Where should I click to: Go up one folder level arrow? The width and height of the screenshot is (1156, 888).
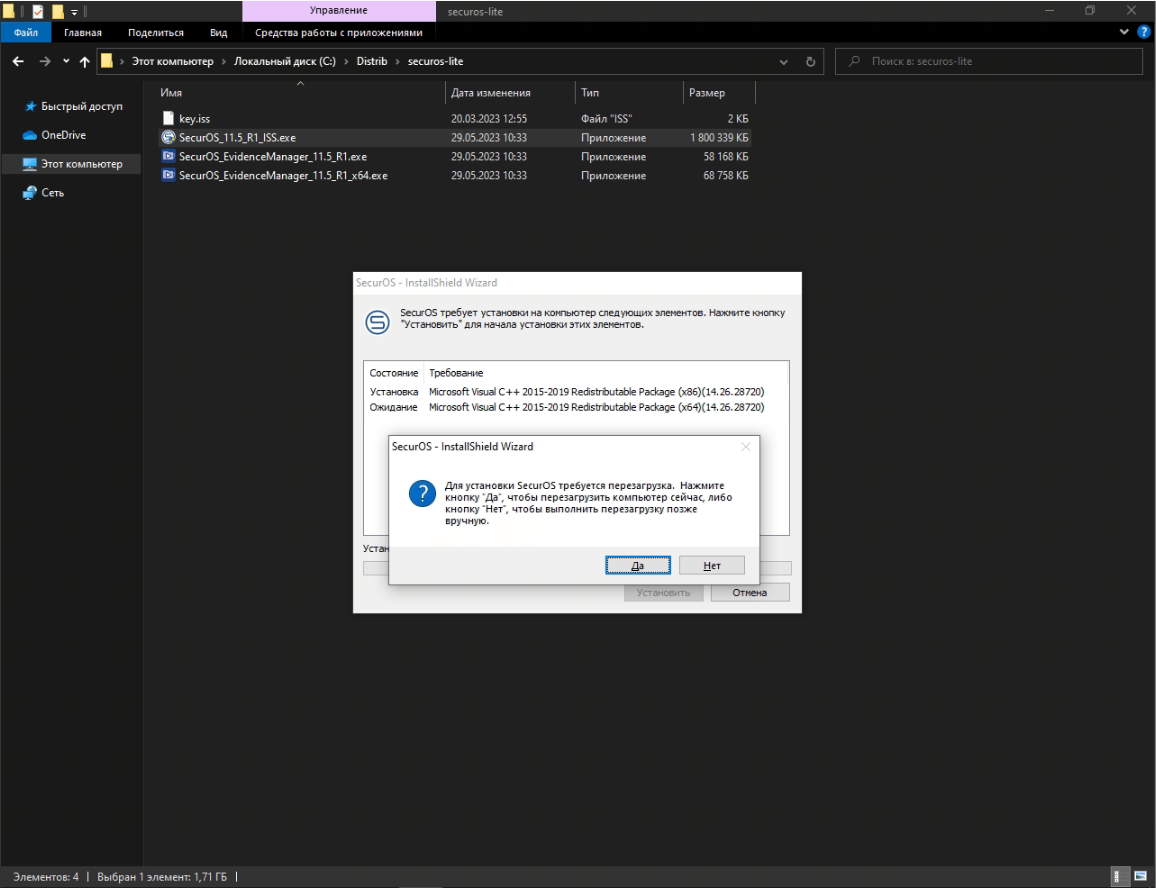point(85,62)
